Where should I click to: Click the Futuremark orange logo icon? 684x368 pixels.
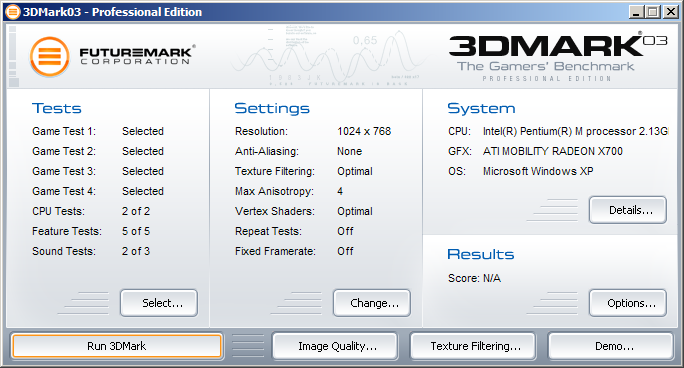coord(50,57)
